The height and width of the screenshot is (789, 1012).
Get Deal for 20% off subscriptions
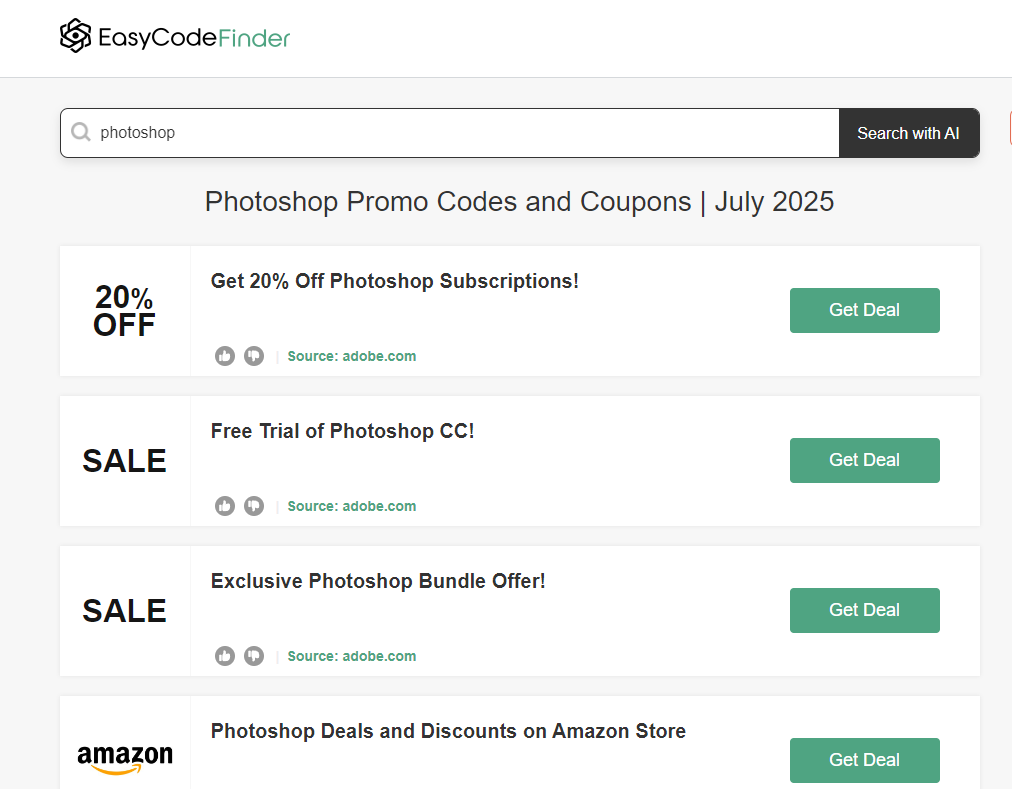864,311
